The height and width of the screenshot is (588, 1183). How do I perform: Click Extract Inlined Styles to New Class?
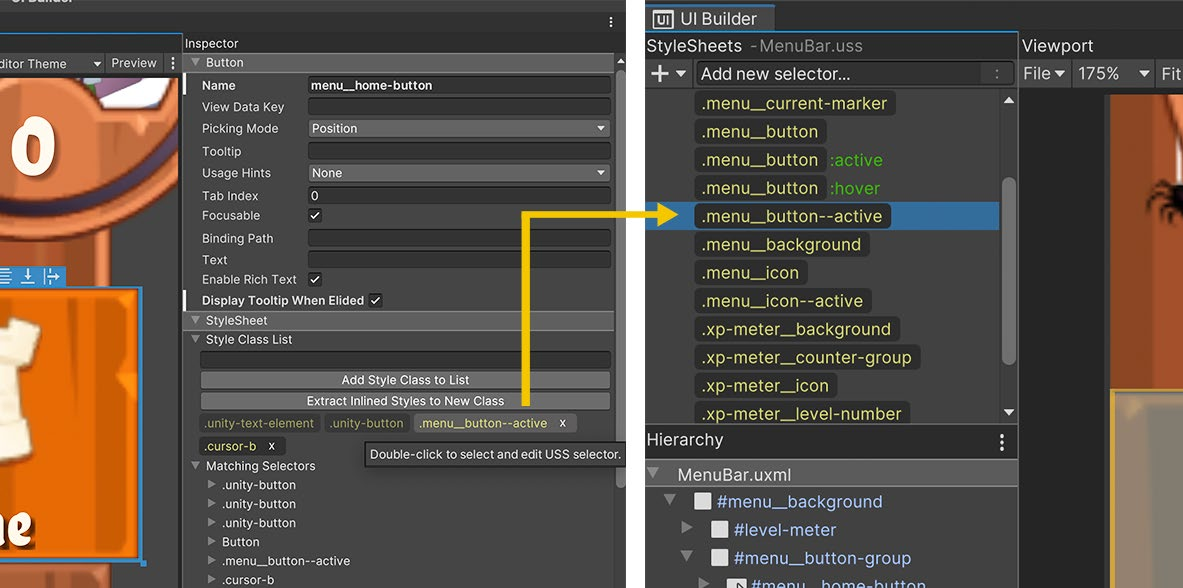pyautogui.click(x=405, y=401)
